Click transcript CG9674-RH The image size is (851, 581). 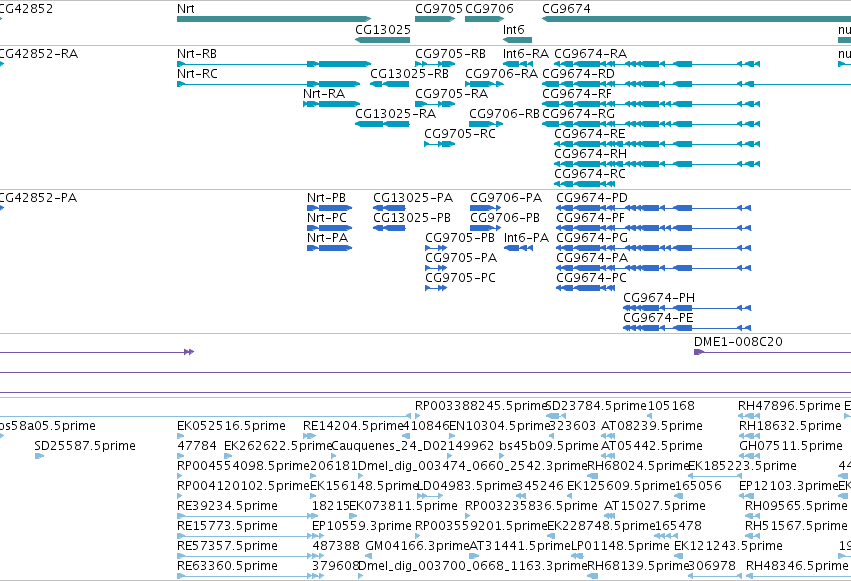click(x=590, y=154)
